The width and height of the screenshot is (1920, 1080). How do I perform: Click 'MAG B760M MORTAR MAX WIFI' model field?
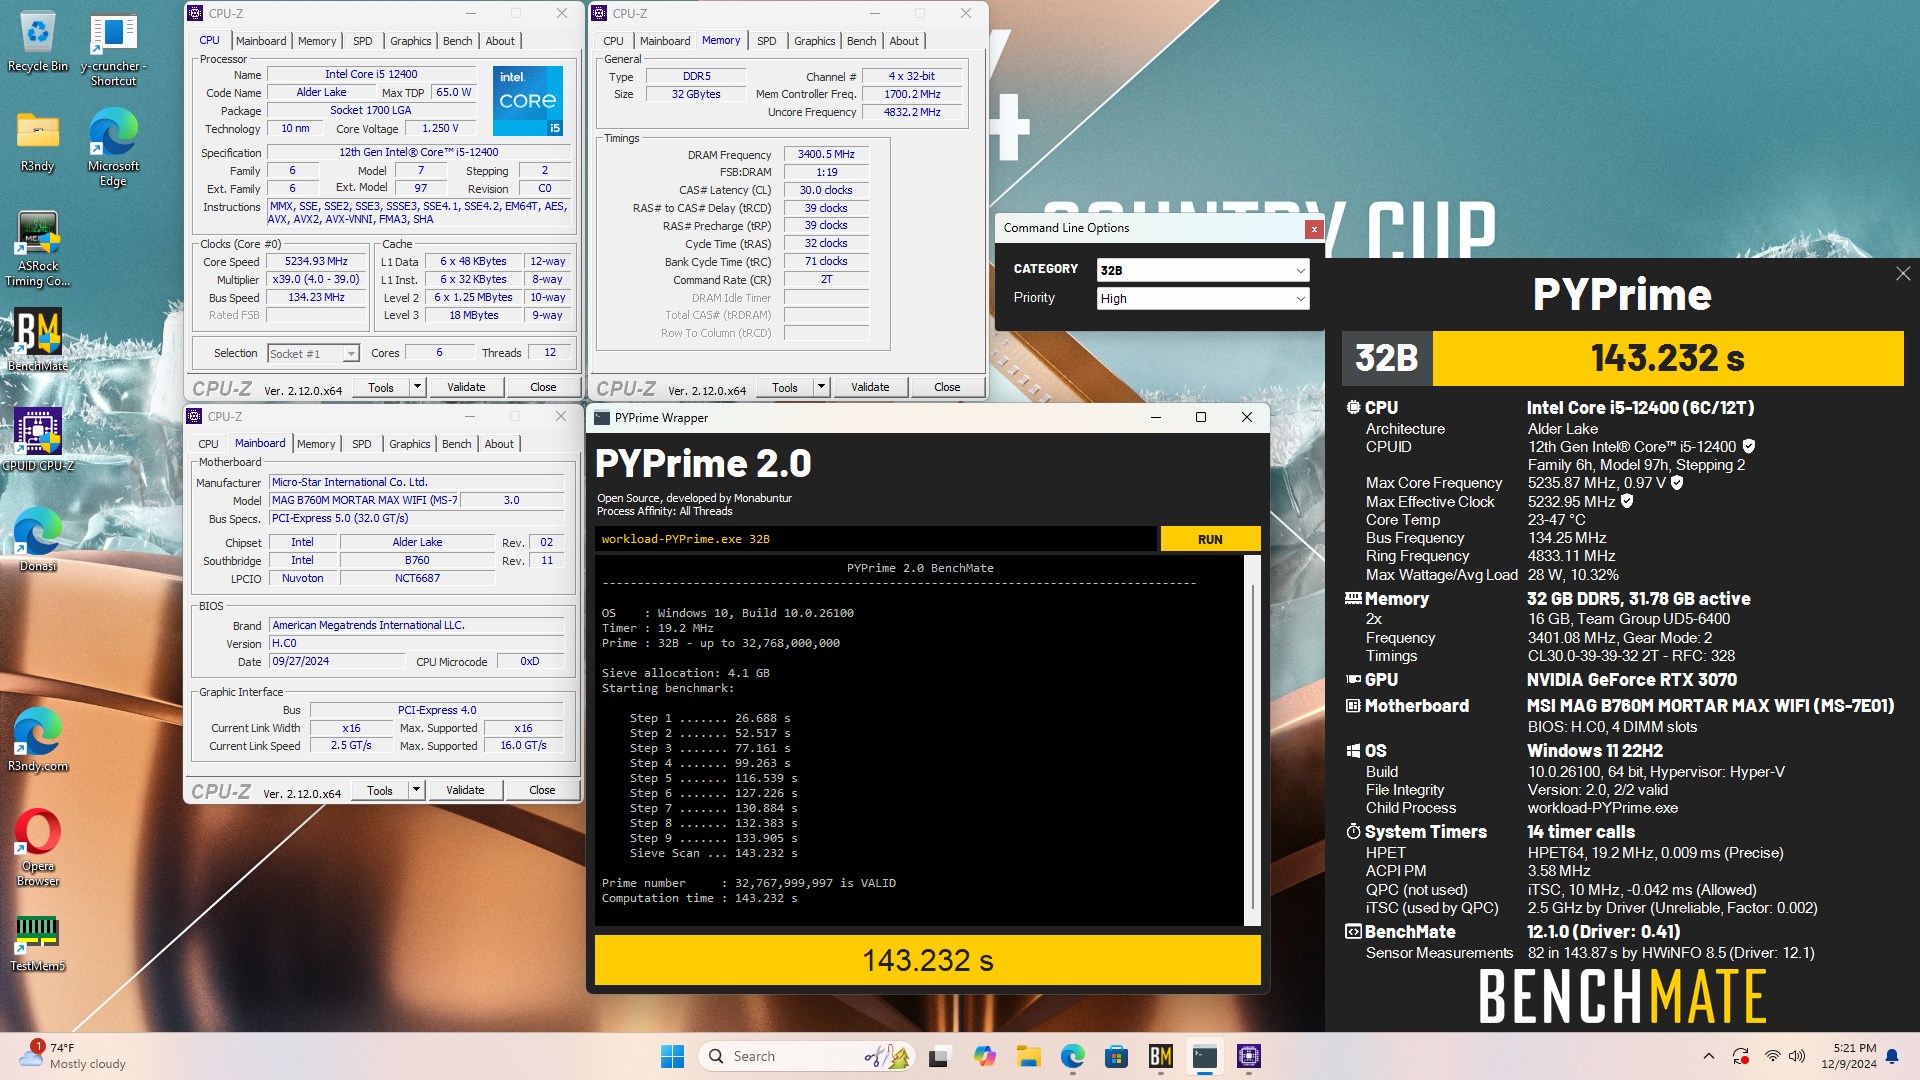[x=364, y=500]
